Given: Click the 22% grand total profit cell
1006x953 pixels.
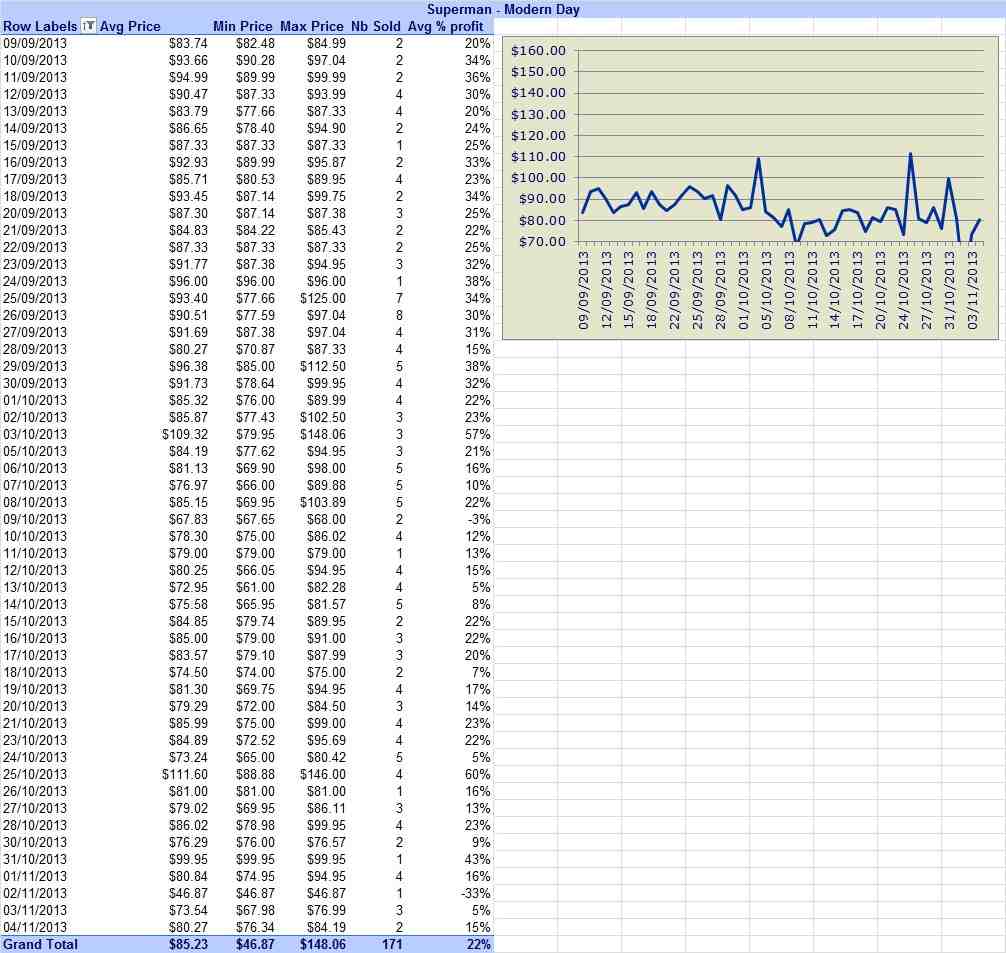Looking at the screenshot, I should coord(479,945).
